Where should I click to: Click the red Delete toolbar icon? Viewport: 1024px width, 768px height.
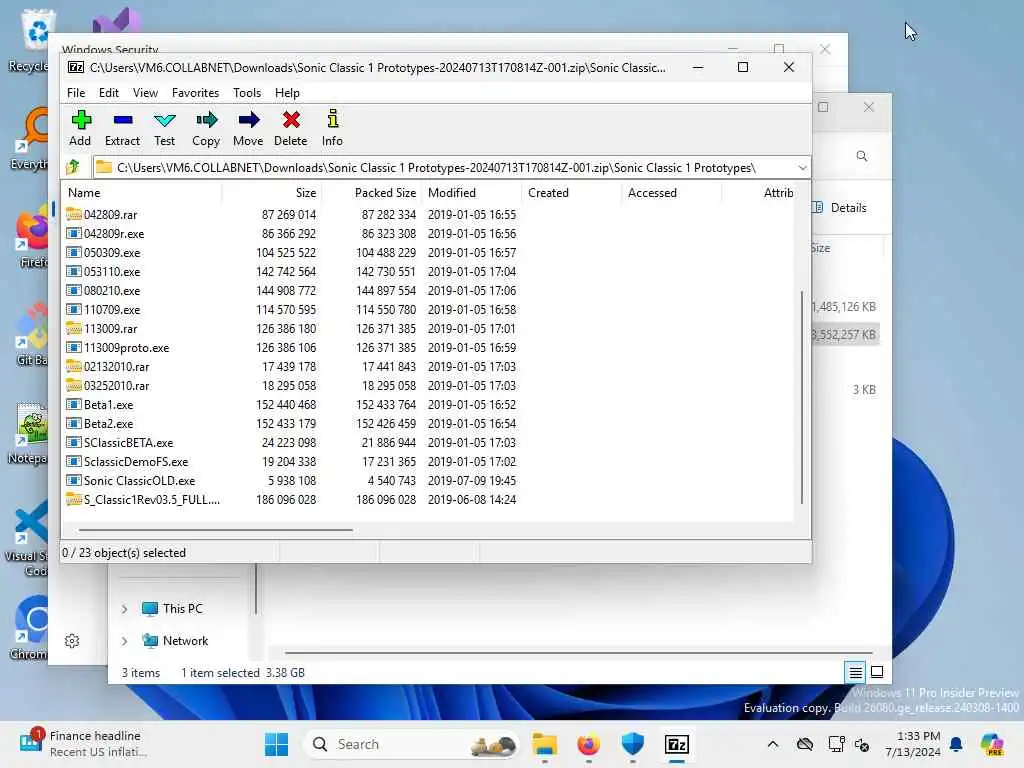click(291, 128)
